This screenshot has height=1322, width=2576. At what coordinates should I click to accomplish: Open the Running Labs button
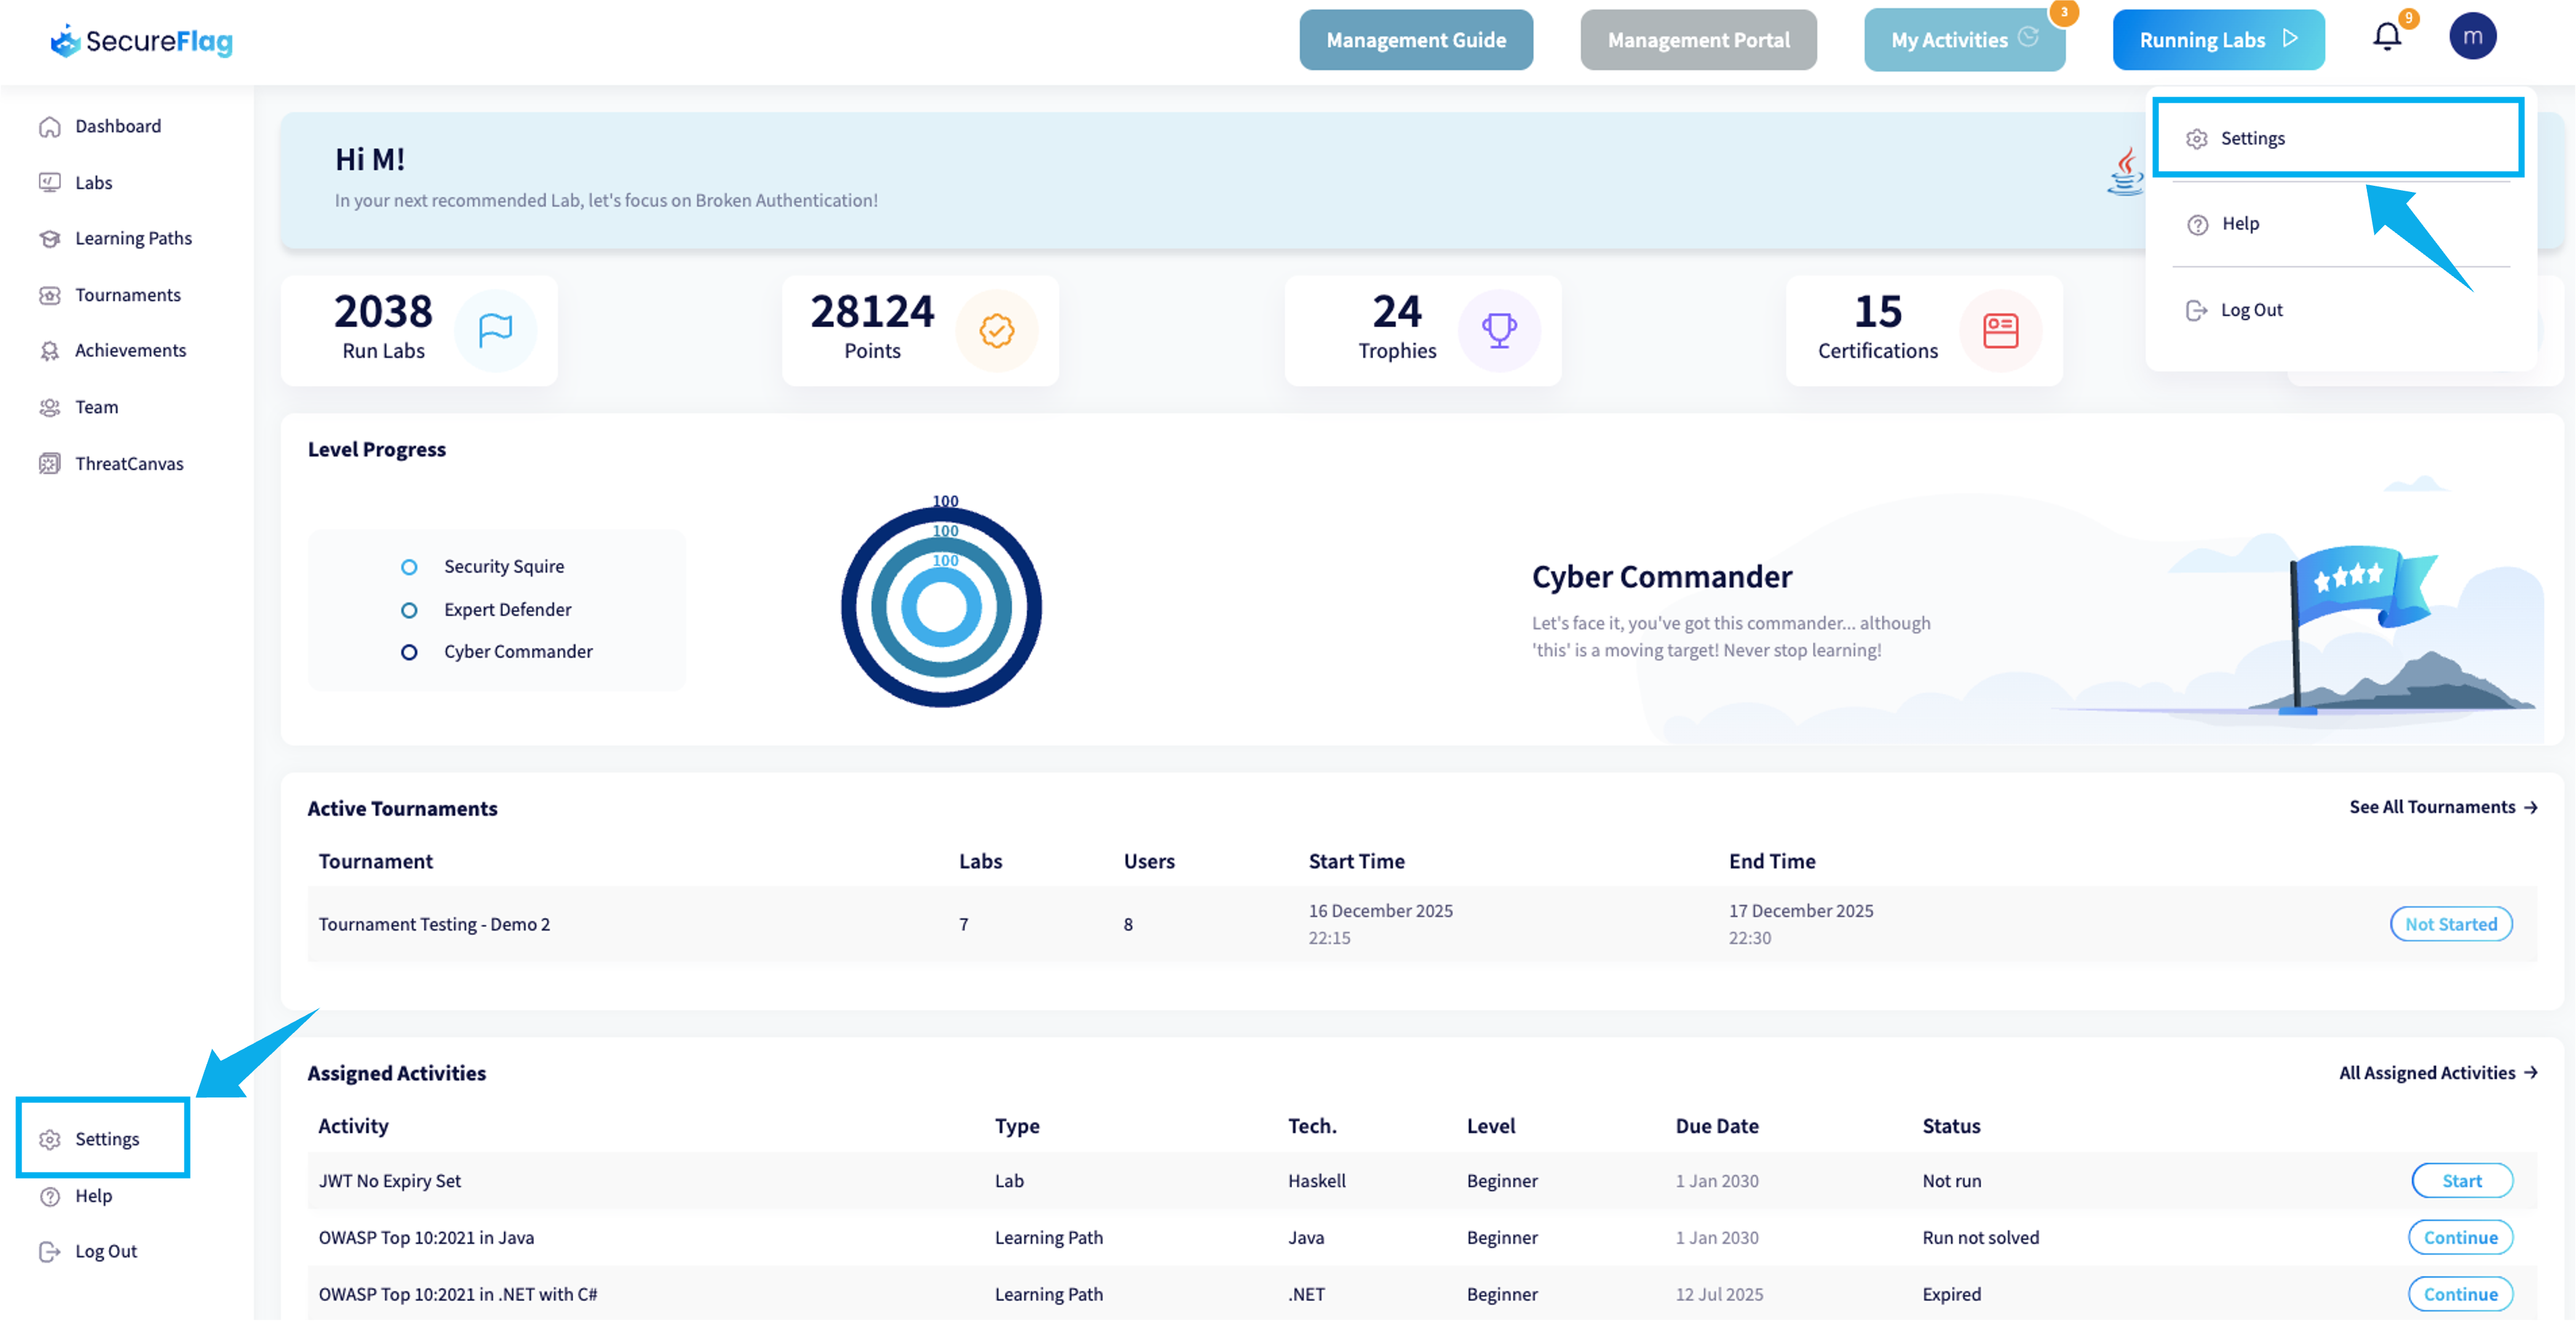2217,40
